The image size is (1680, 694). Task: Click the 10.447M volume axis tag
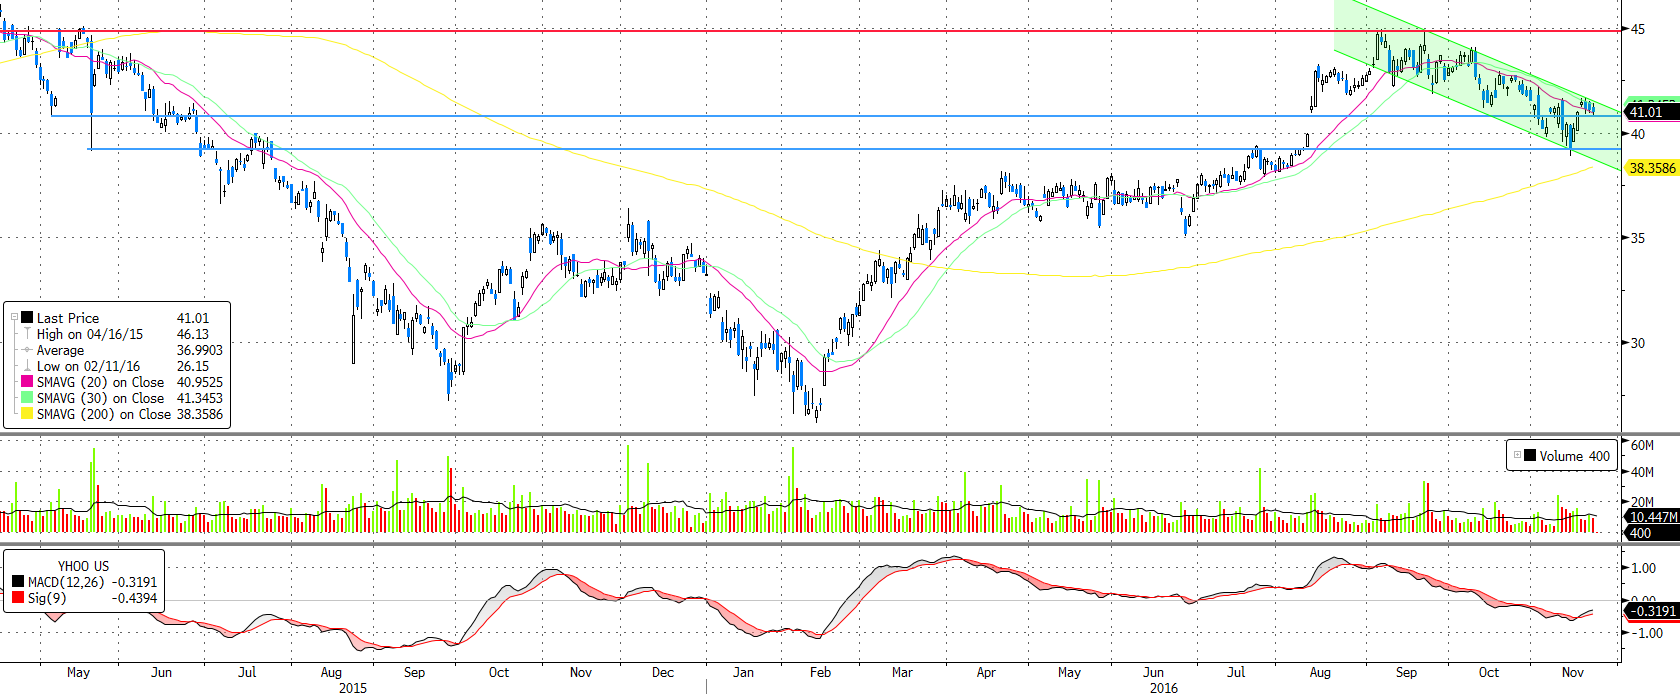(x=1652, y=517)
